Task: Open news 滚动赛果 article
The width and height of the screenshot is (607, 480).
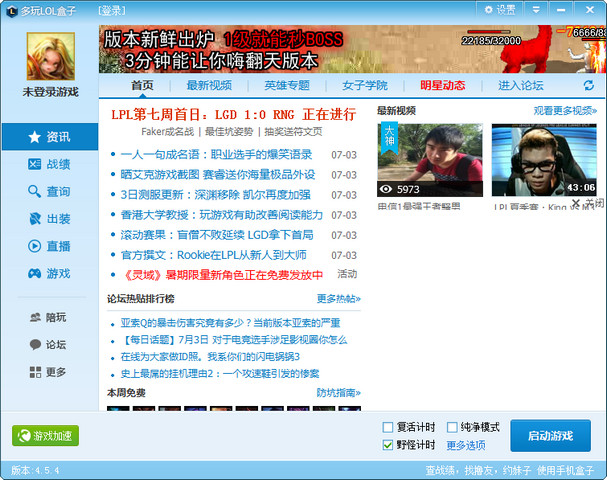Action: [217, 235]
